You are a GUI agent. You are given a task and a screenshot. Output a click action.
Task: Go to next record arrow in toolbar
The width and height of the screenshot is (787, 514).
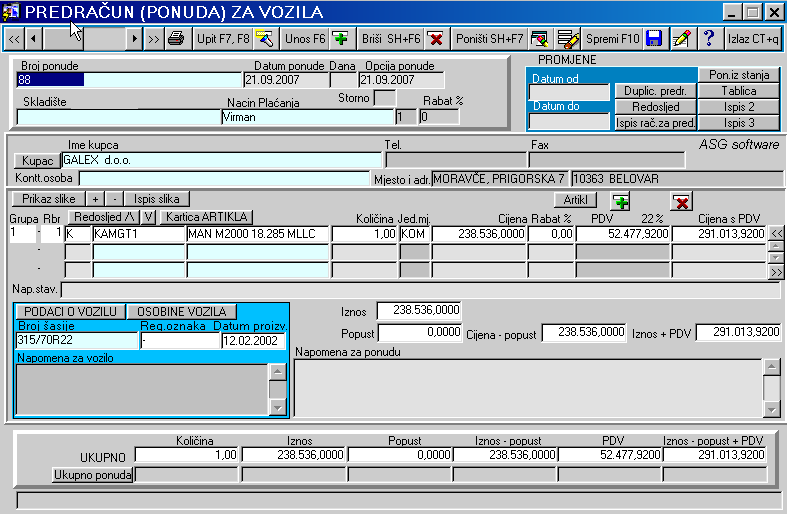pos(134,39)
